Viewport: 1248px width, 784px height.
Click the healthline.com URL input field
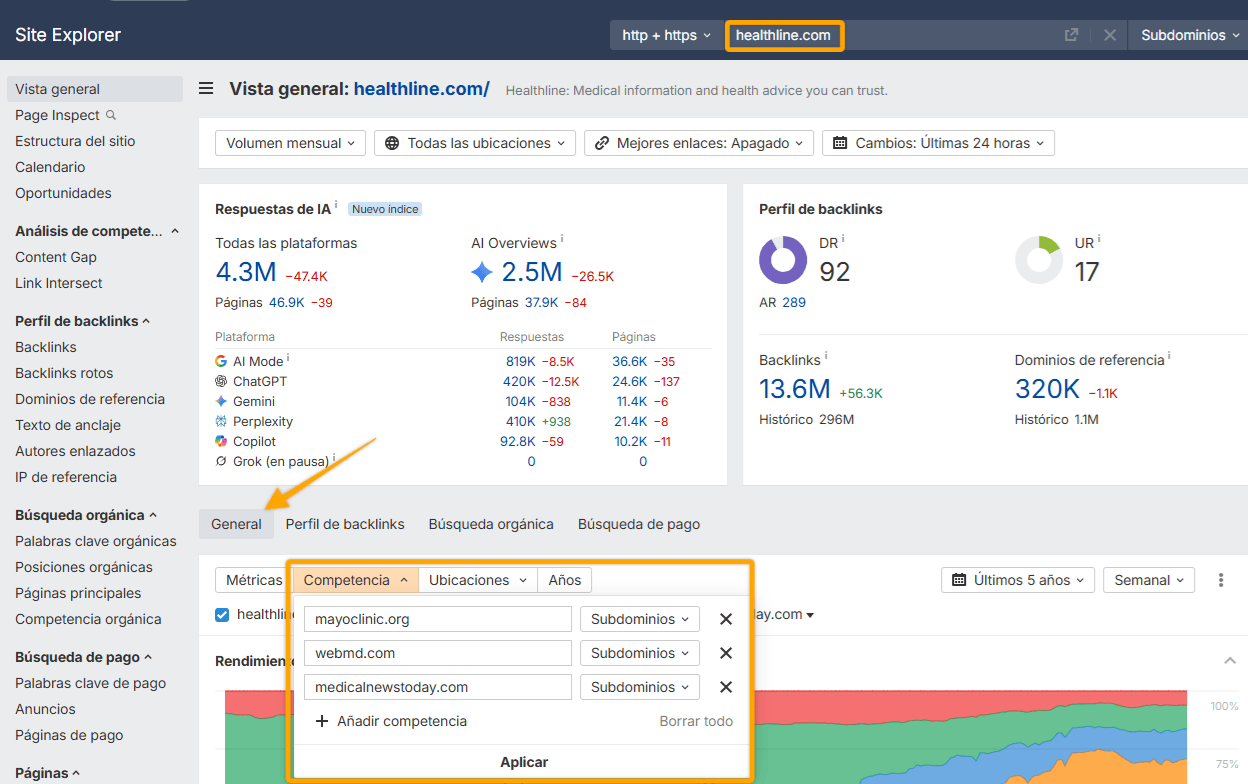[x=890, y=35]
